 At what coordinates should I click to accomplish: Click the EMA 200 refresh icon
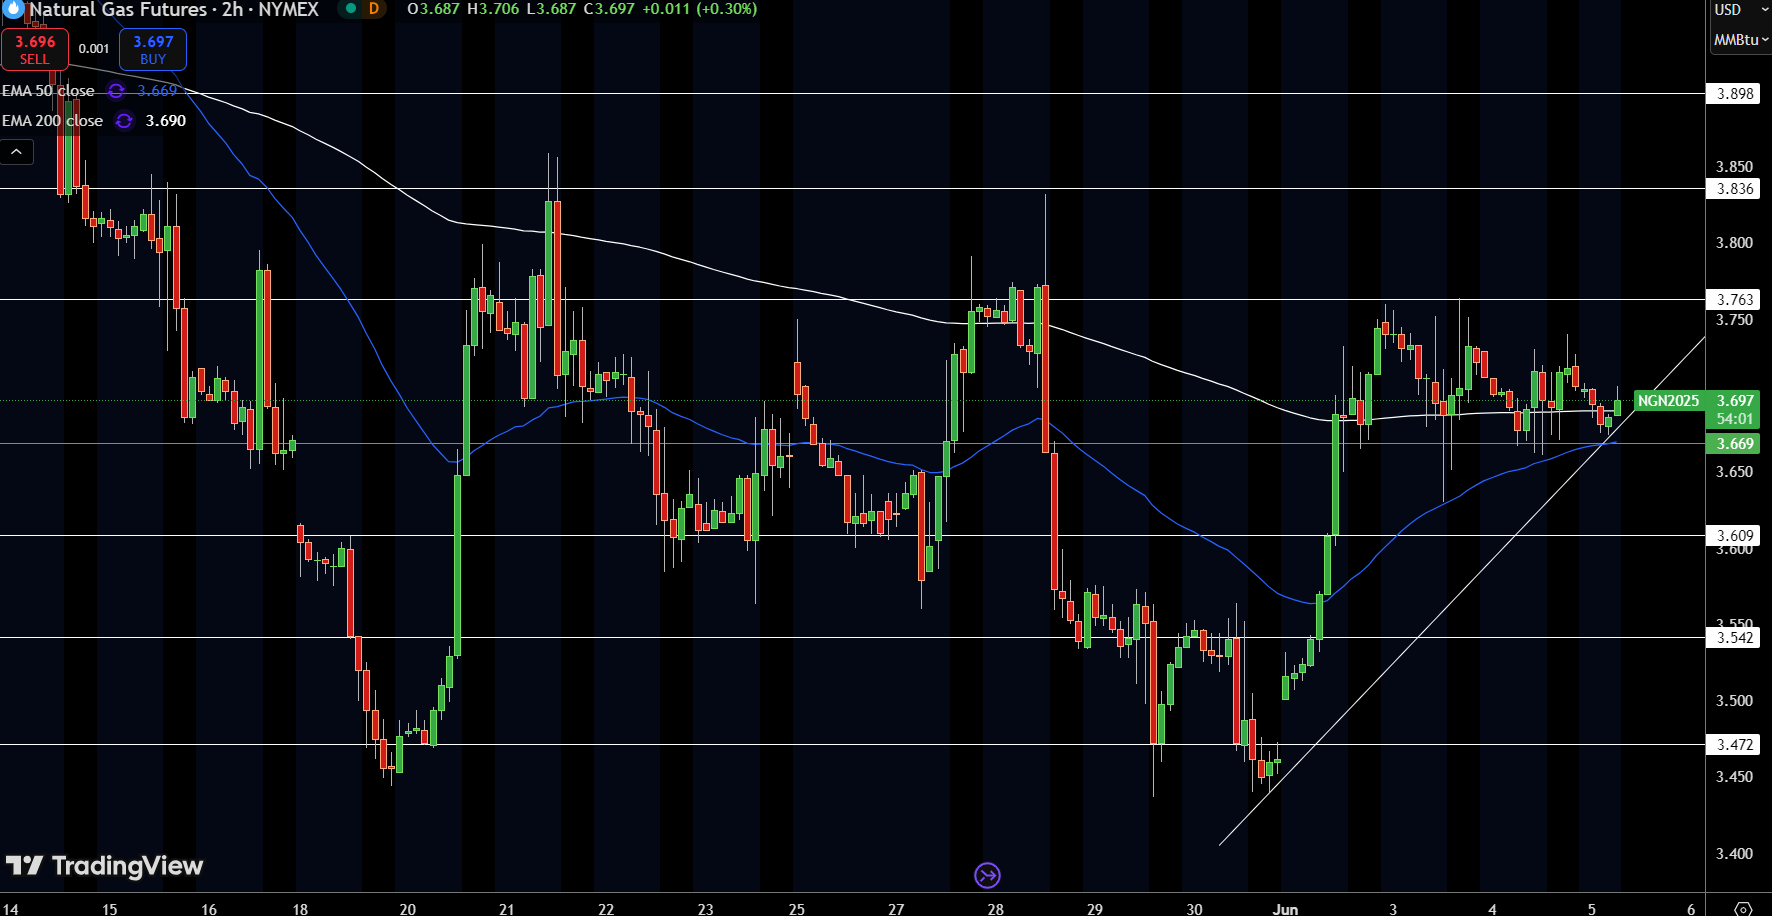[124, 121]
